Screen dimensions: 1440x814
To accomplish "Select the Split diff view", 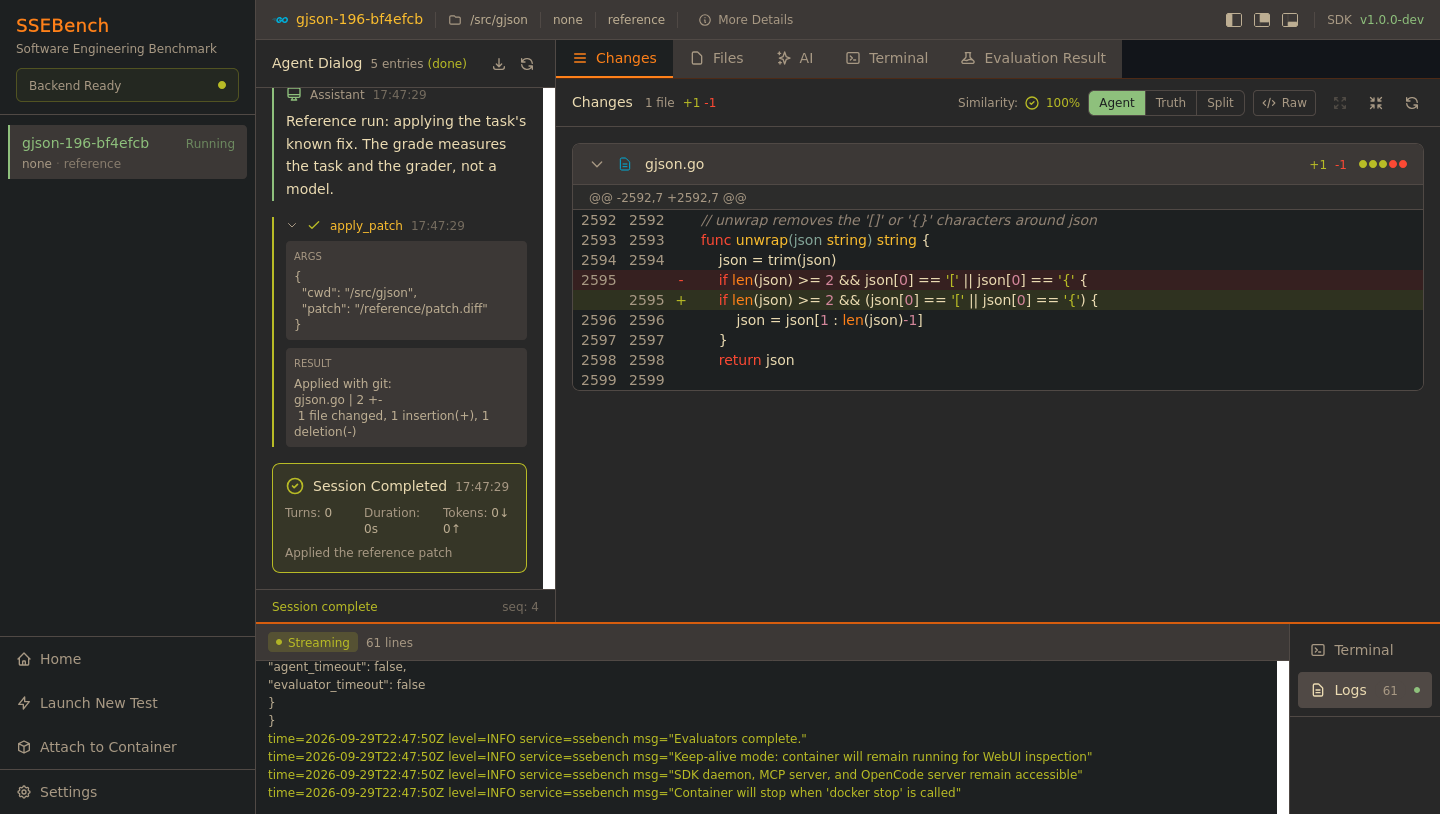I will (x=1220, y=103).
